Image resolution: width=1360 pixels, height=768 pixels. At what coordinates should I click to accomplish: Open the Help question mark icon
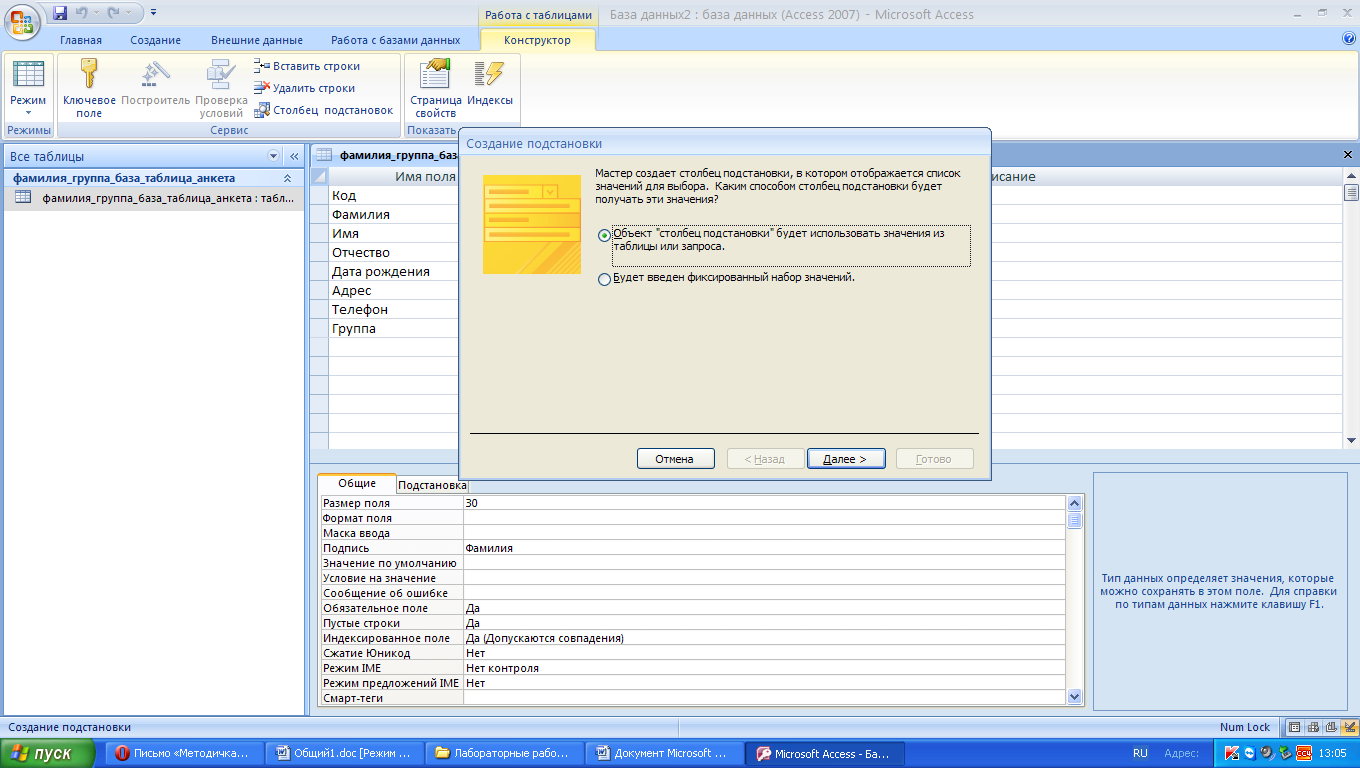point(1348,39)
